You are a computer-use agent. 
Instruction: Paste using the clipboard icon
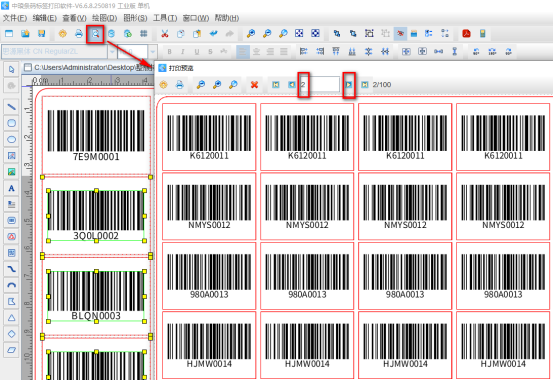pos(197,34)
